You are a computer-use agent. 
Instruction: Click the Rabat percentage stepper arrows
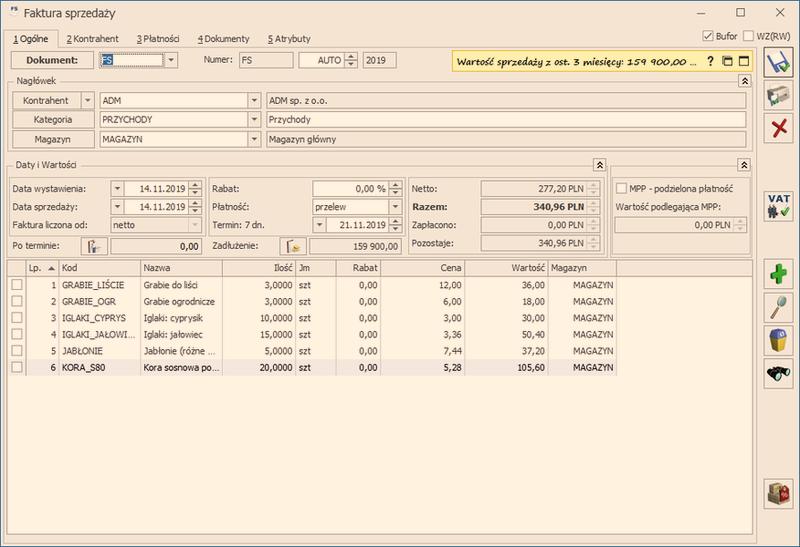(395, 188)
